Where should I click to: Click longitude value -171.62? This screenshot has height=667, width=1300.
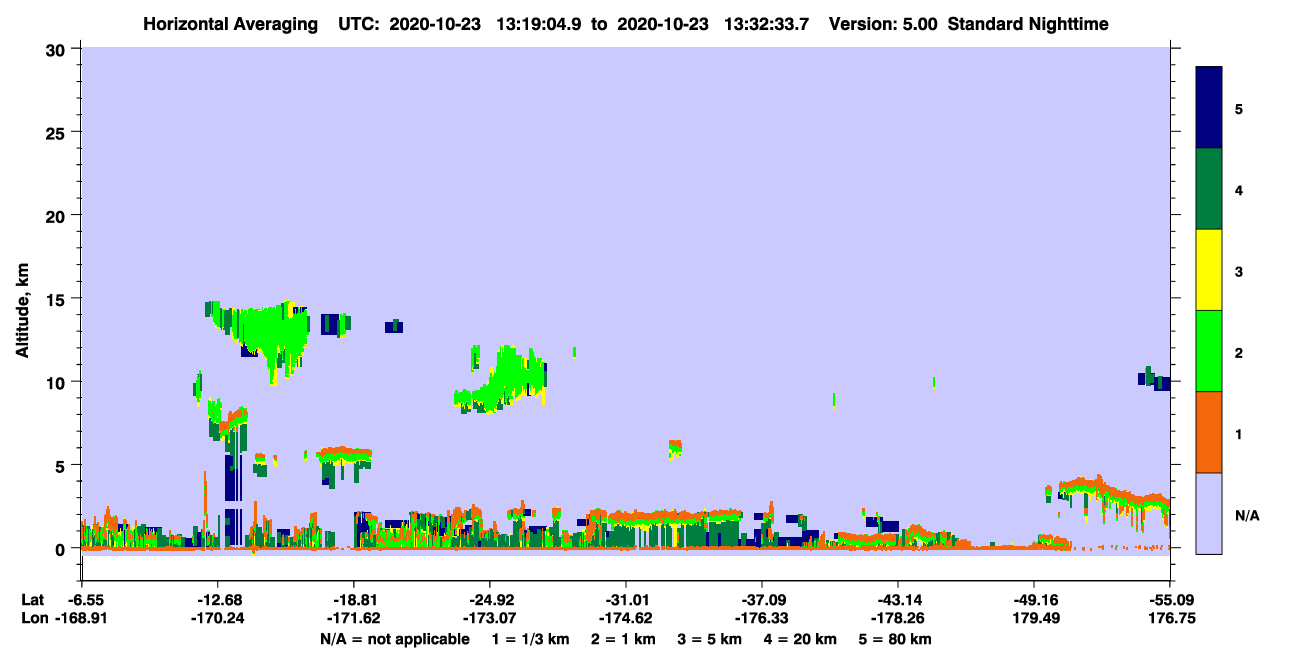pyautogui.click(x=354, y=618)
